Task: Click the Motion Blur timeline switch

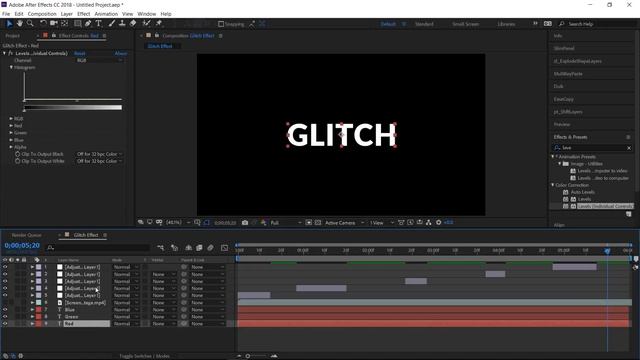Action: tap(210, 248)
